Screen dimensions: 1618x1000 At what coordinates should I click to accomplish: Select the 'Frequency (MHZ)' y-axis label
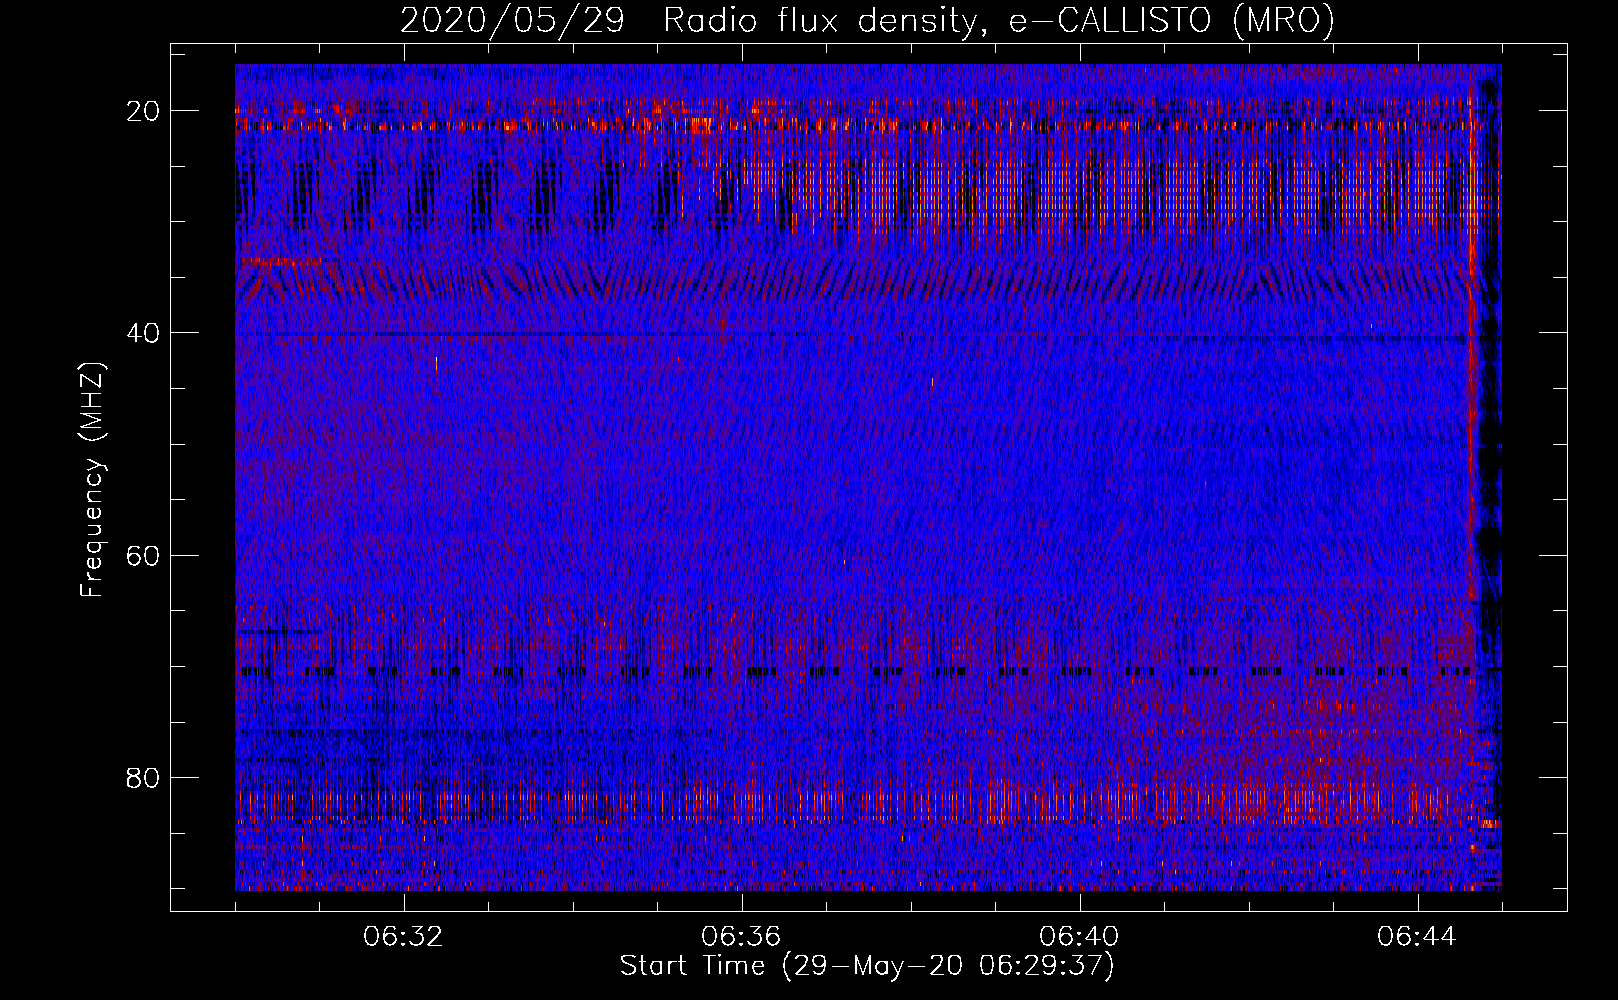tap(92, 480)
